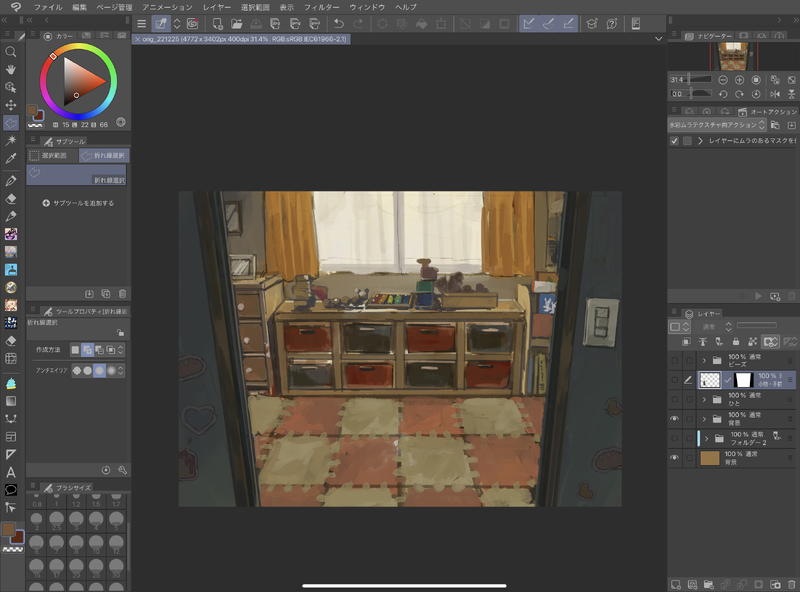
Task: Expand the auto action step arrow
Action: pyautogui.click(x=700, y=140)
